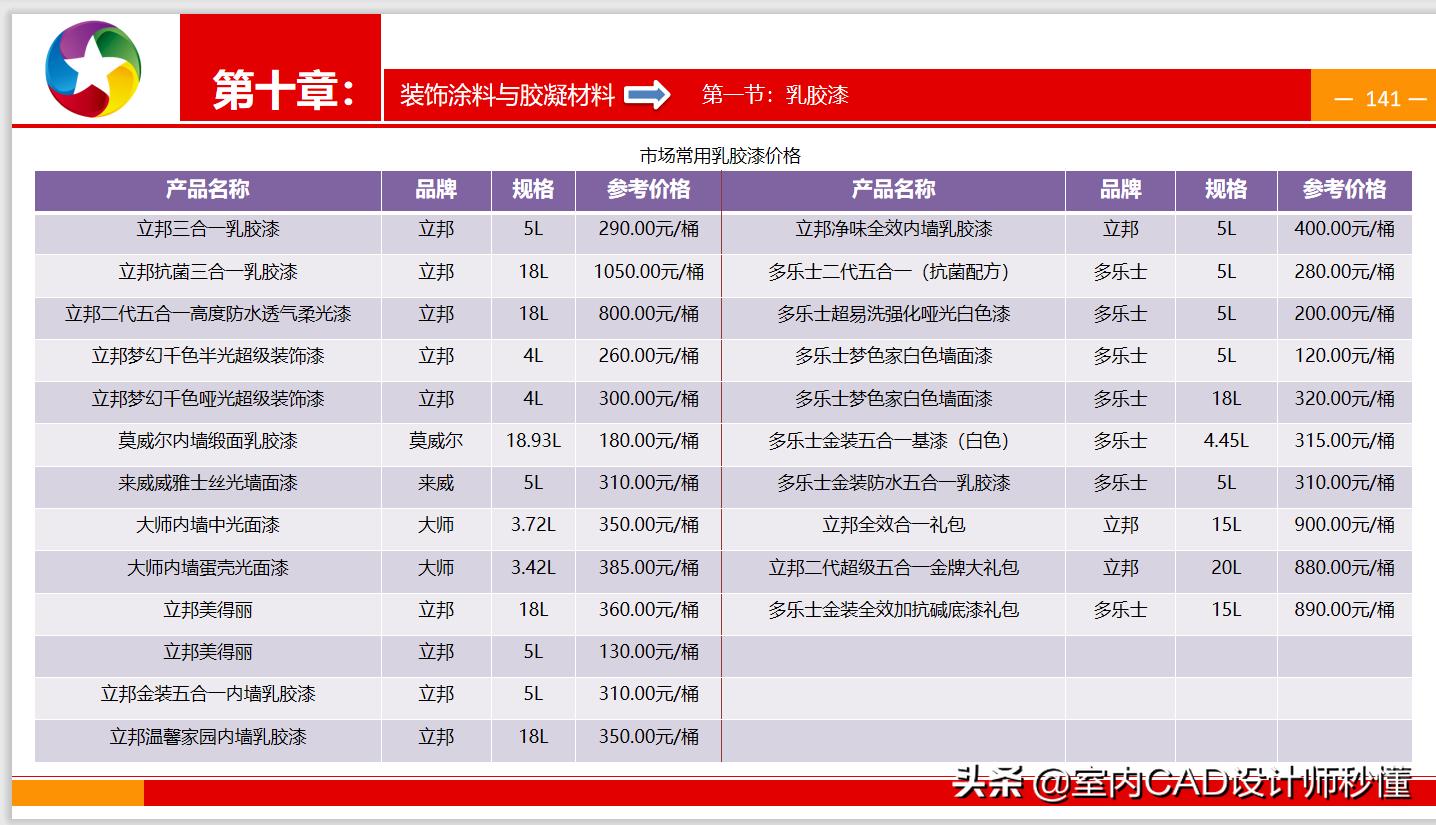Image resolution: width=1436 pixels, height=825 pixels.
Task: Select the 来威威雅士丝光墙面漆 product name
Action: click(x=208, y=482)
